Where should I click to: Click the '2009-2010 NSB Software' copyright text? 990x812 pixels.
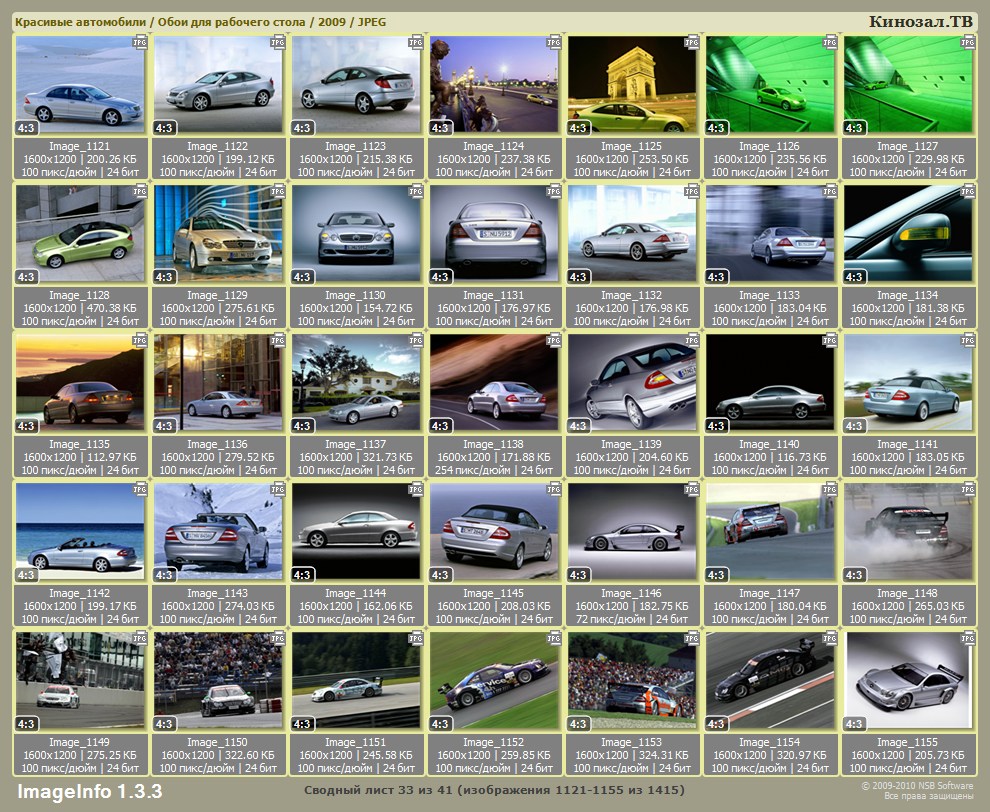tap(922, 785)
